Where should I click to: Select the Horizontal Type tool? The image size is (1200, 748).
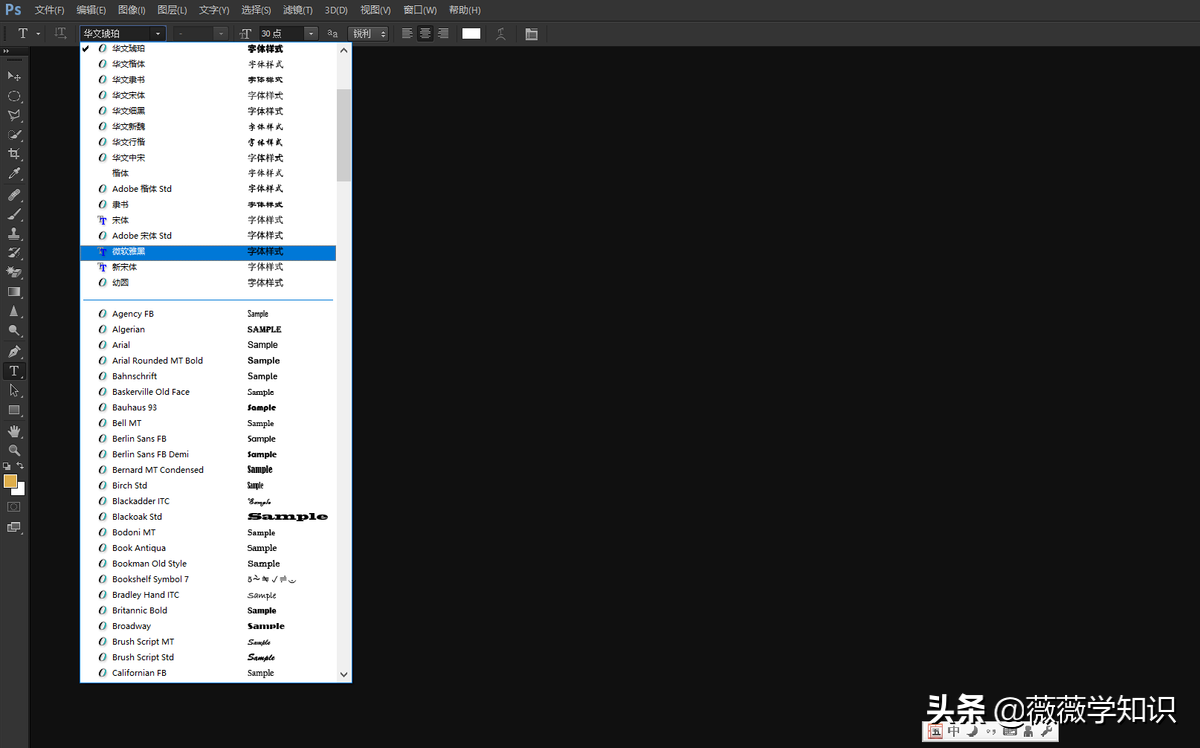point(14,371)
